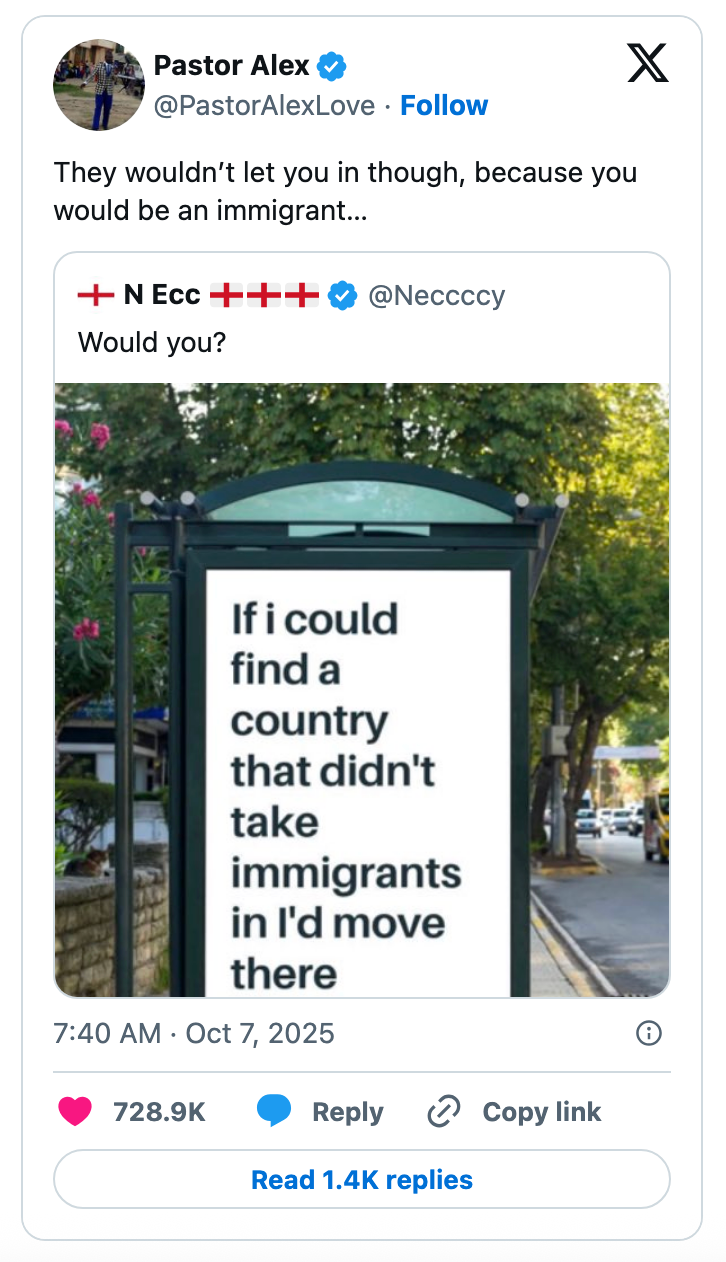Click the Pastor Alex display name
The image size is (726, 1262).
[231, 67]
